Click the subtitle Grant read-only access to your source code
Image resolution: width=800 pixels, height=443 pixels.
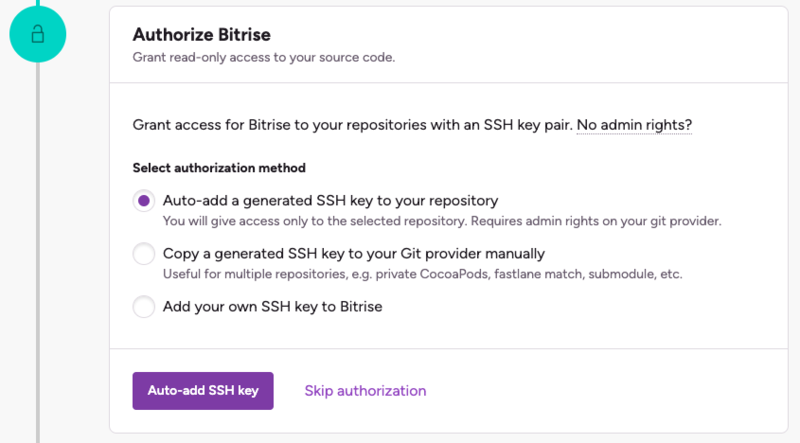264,57
